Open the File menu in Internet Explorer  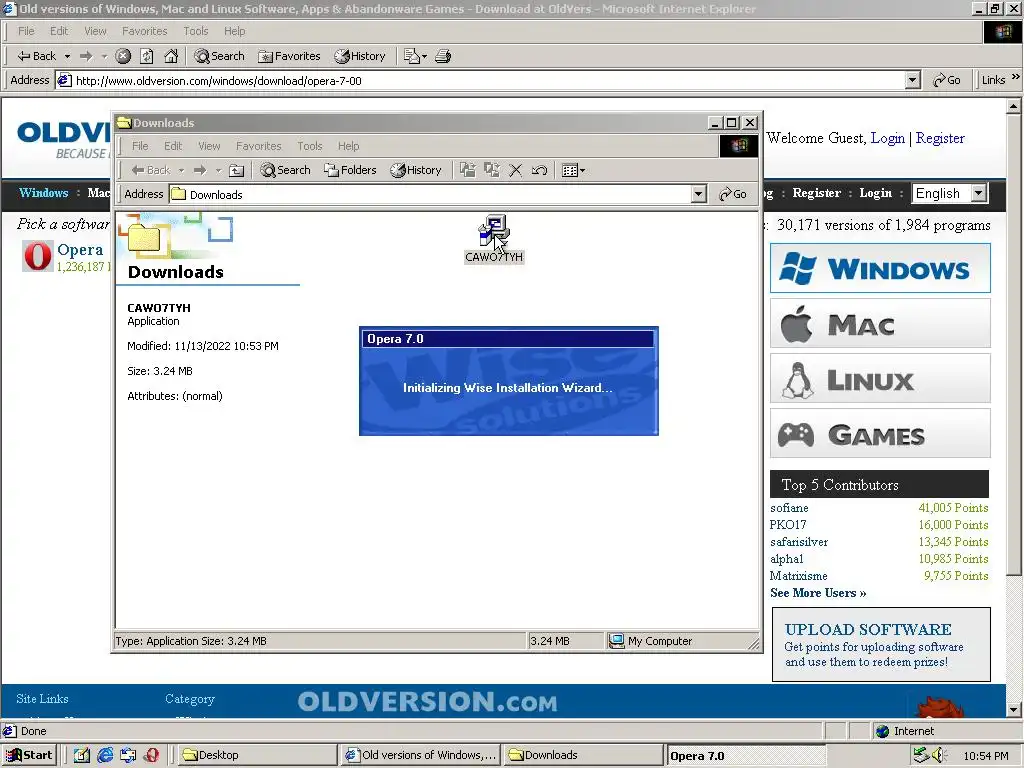click(26, 31)
